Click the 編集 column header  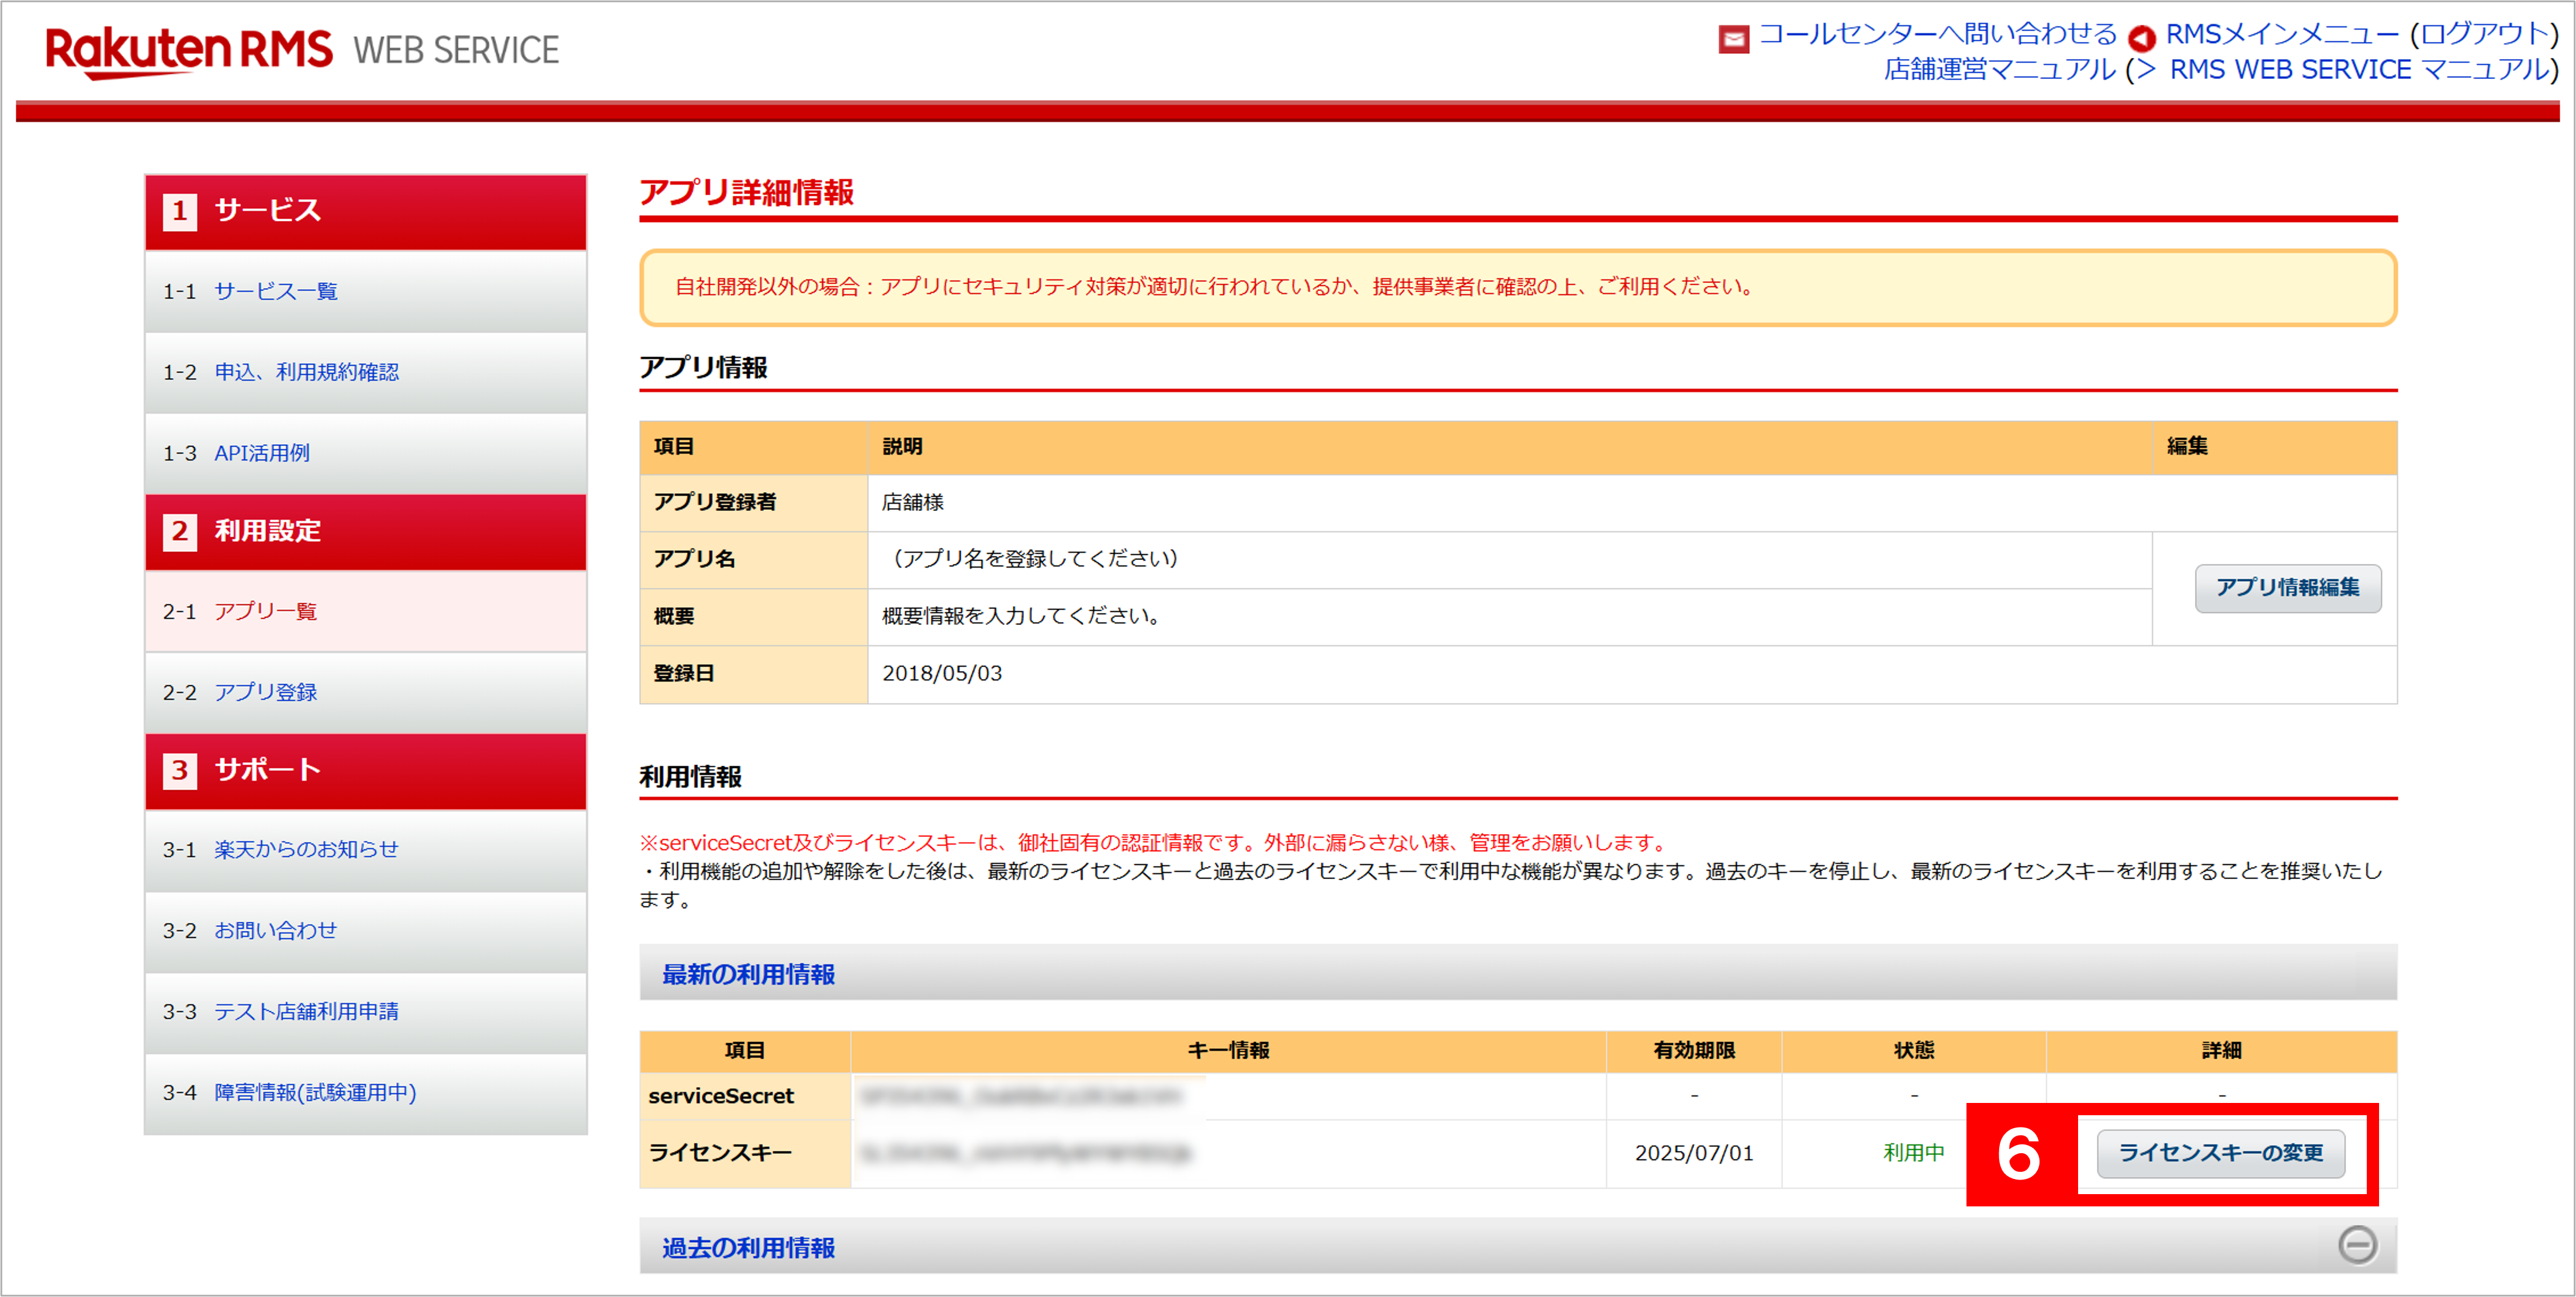click(2187, 446)
